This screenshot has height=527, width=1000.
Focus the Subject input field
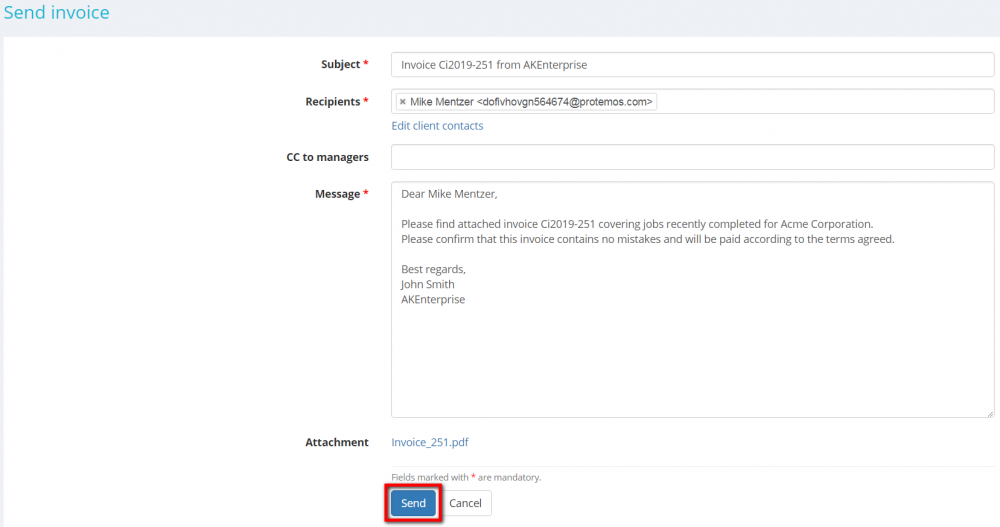click(692, 65)
